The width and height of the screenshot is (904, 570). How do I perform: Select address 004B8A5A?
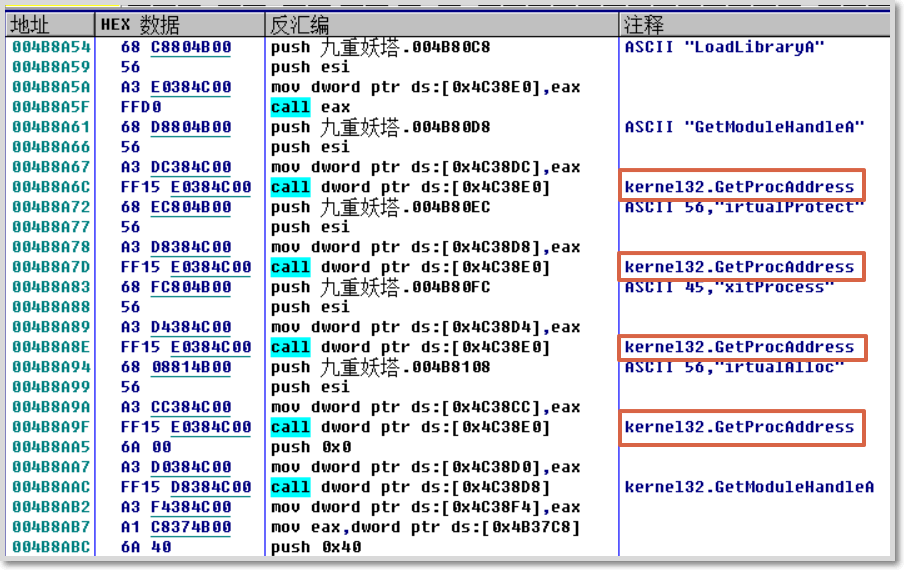click(51, 87)
